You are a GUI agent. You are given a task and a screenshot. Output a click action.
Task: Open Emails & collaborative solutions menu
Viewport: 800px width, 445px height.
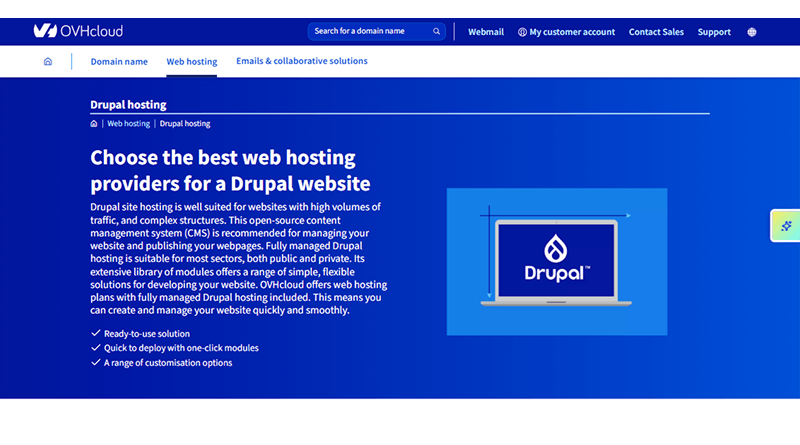302,61
